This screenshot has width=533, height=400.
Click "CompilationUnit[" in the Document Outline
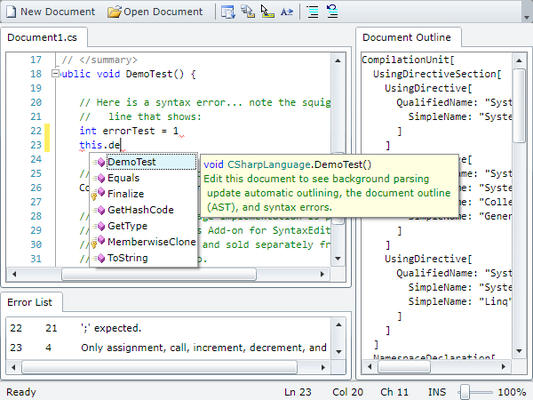coord(408,60)
